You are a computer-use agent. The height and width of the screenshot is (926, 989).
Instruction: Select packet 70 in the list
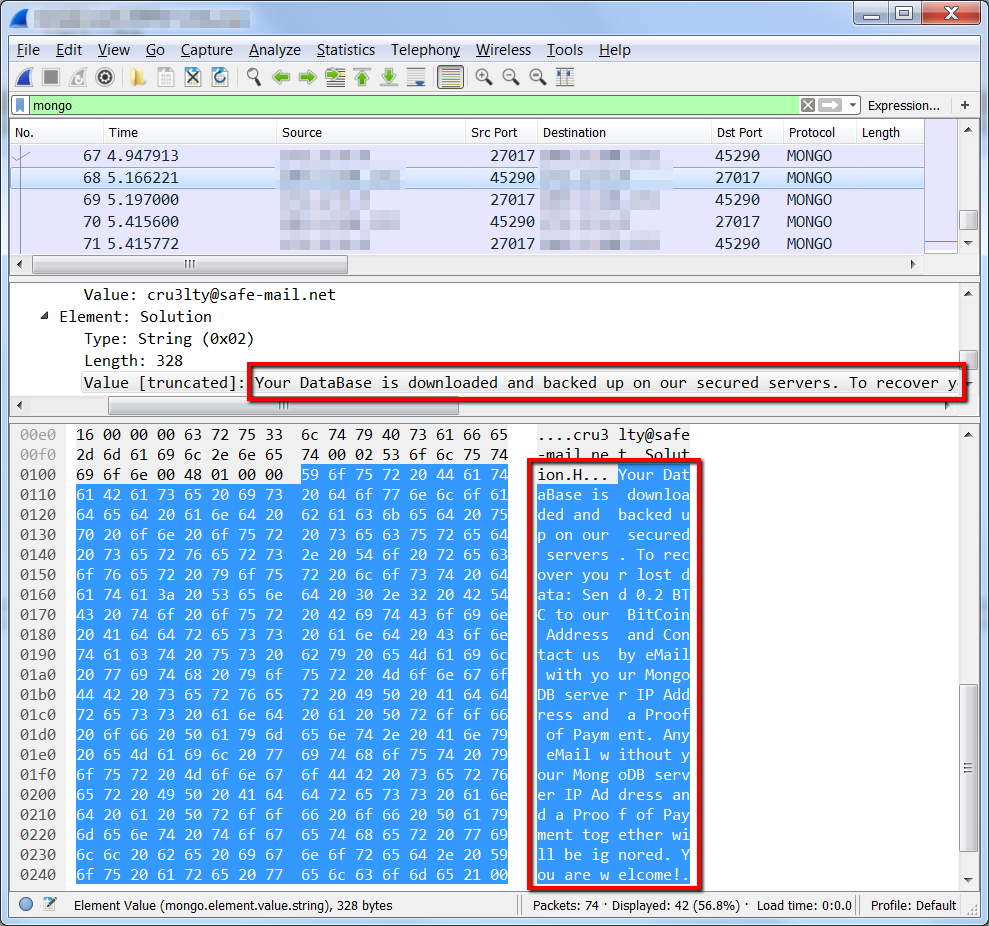(x=467, y=221)
